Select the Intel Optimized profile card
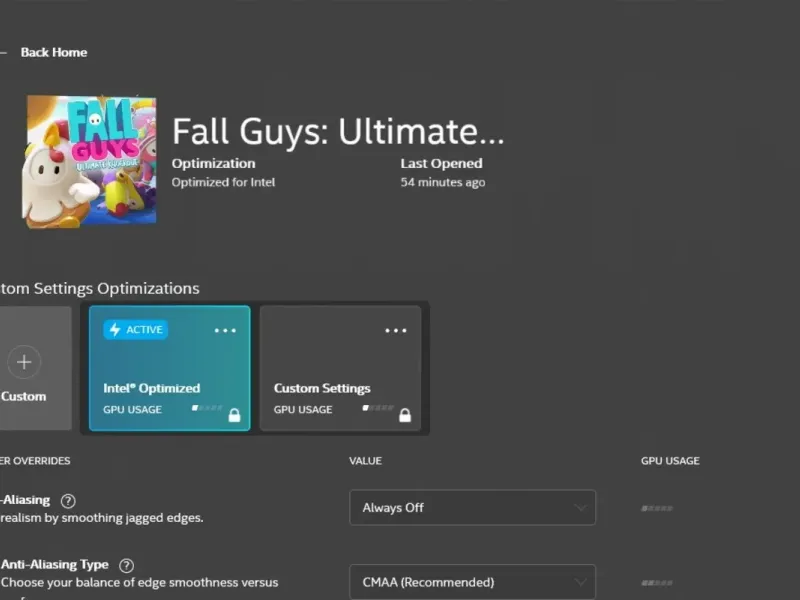The image size is (800, 600). coord(169,368)
